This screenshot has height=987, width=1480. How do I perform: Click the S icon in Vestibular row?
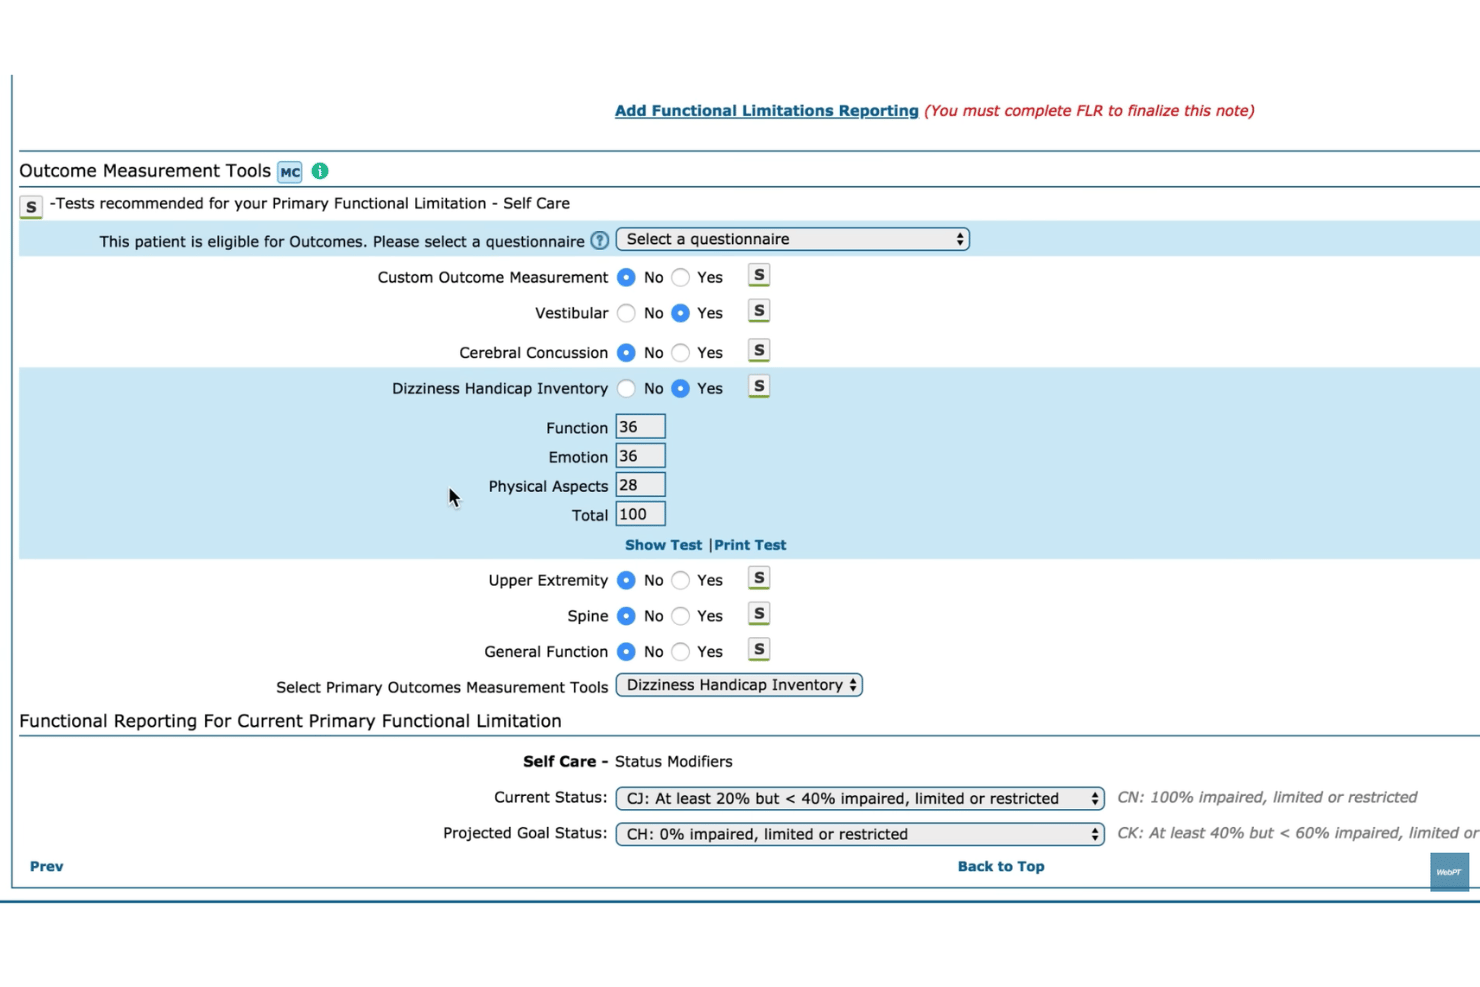tap(759, 312)
